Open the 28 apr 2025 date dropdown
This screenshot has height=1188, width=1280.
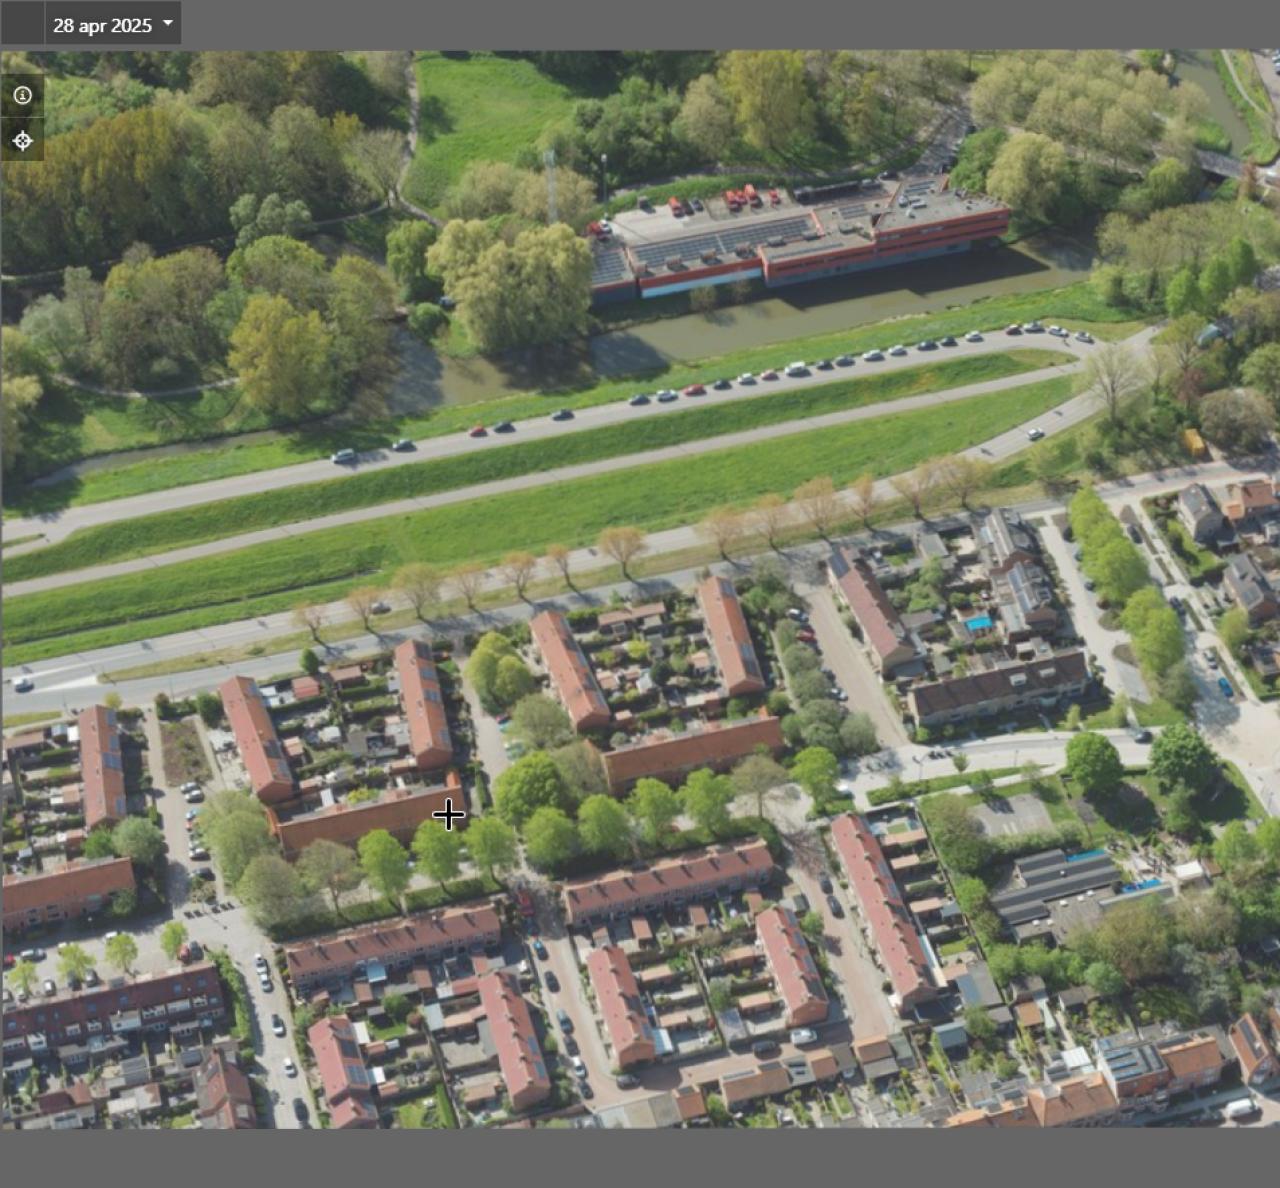(x=113, y=24)
